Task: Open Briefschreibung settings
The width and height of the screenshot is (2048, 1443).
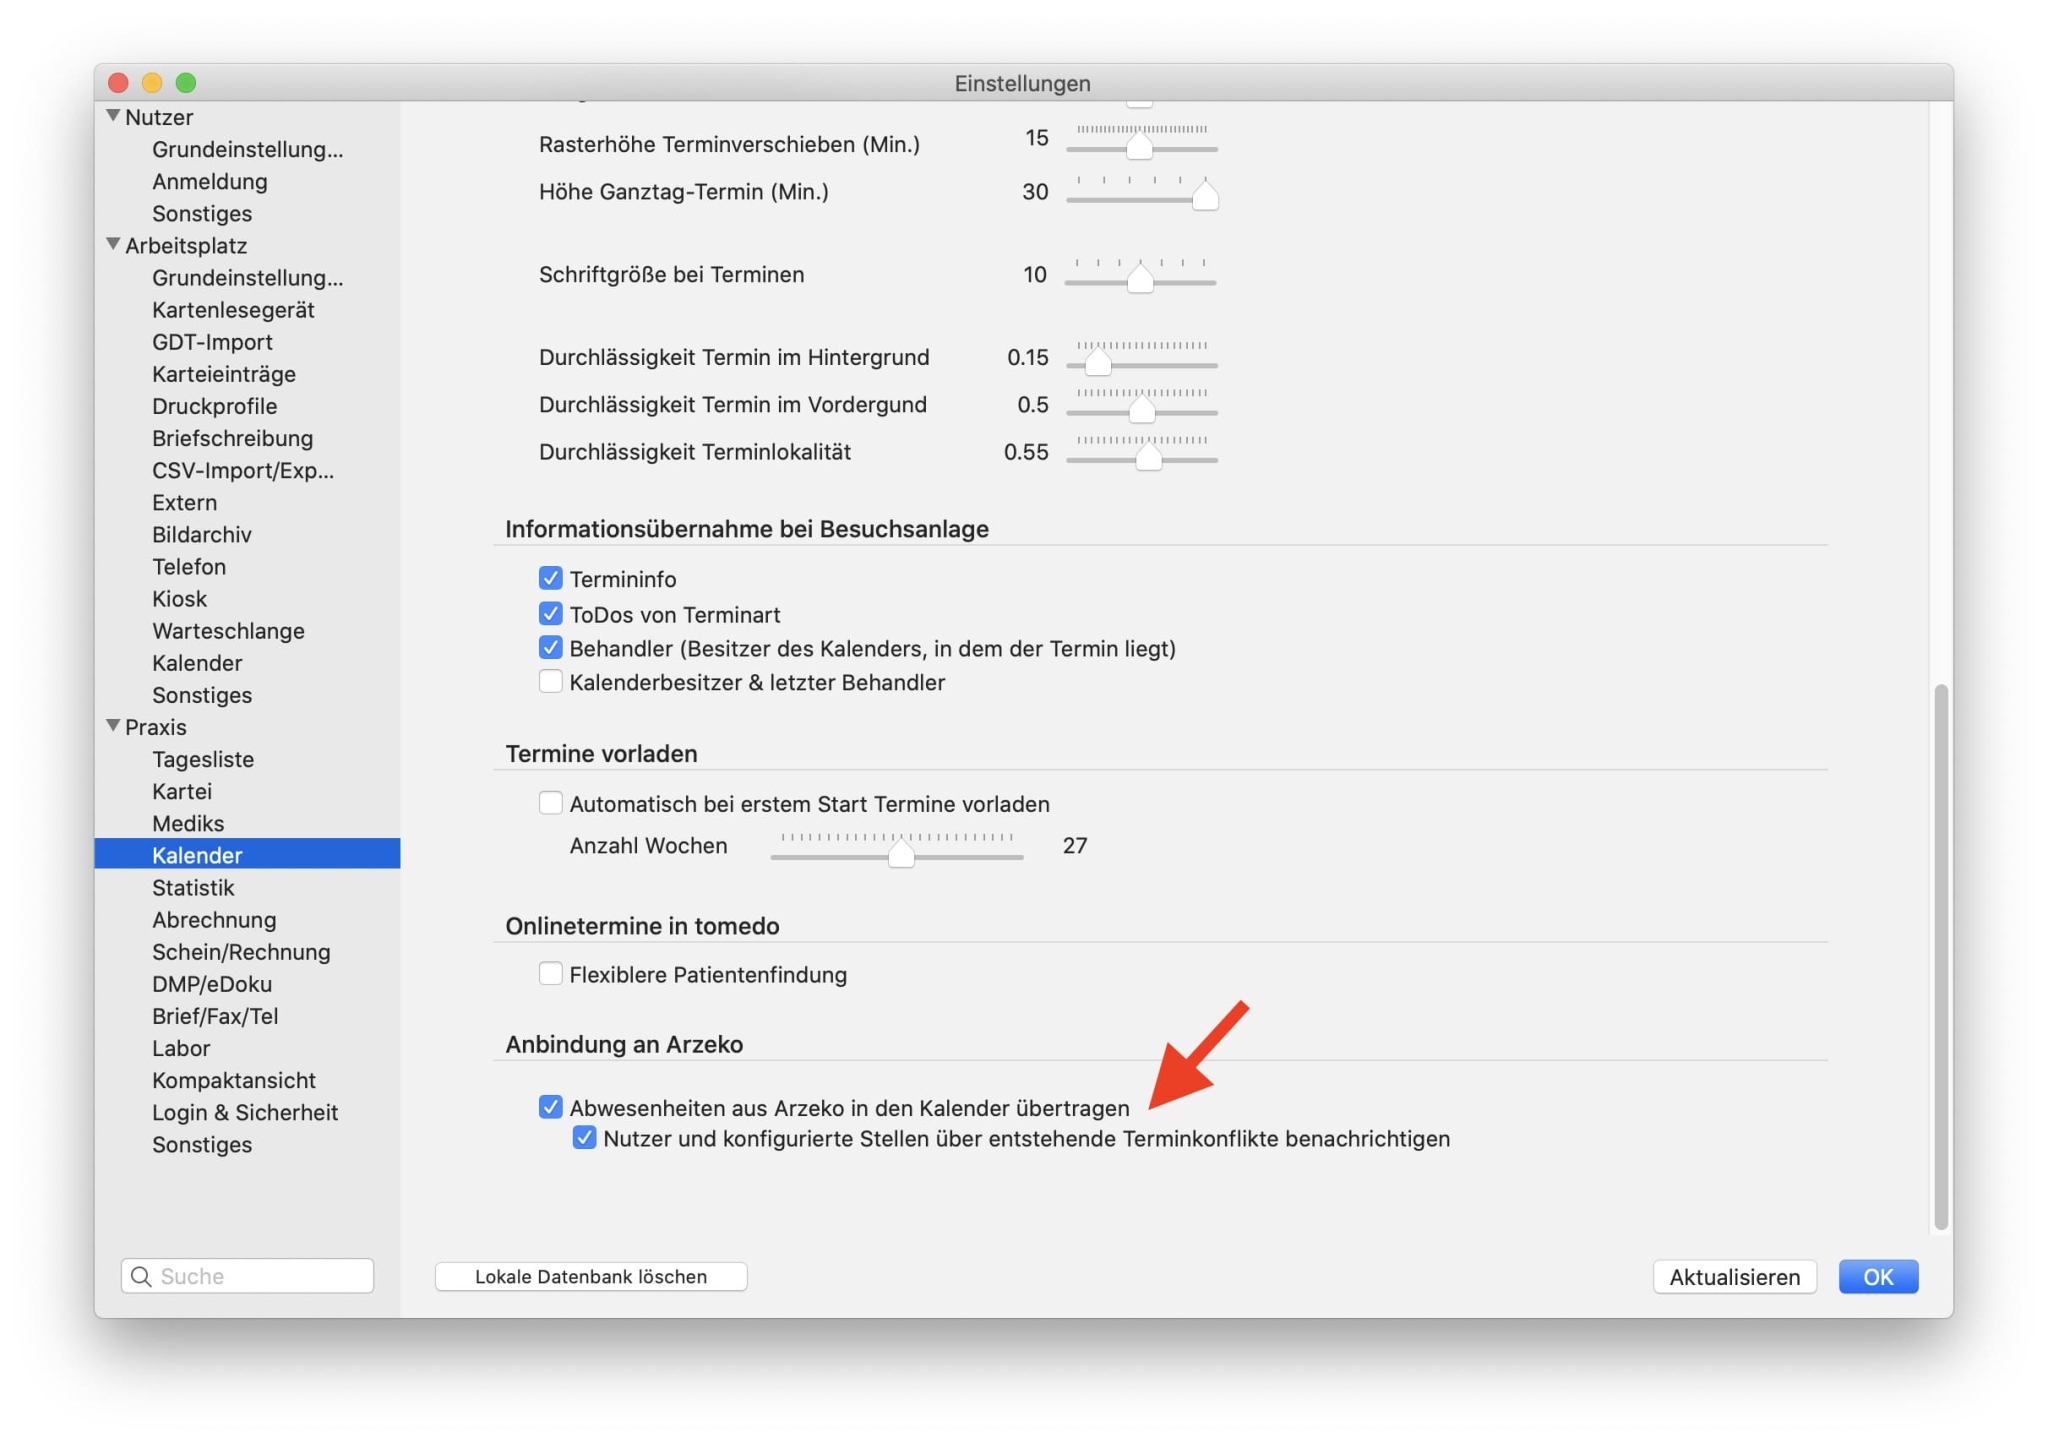Action: click(x=232, y=437)
